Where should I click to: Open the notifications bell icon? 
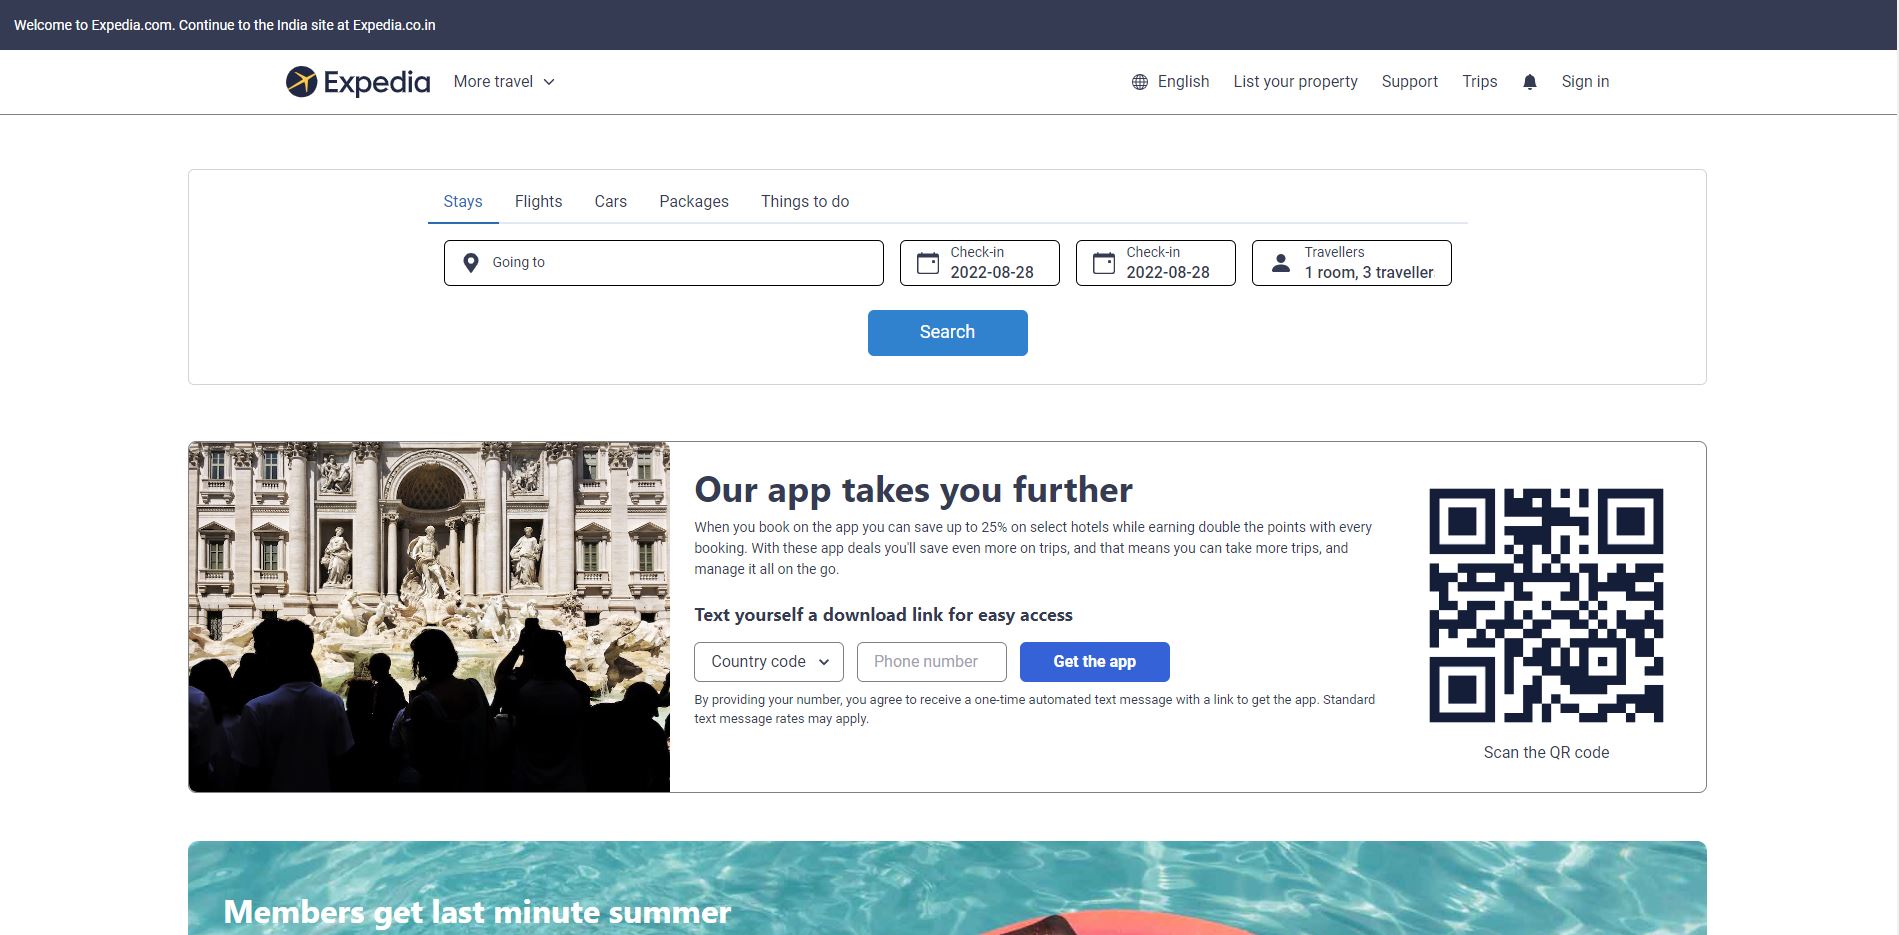(x=1530, y=82)
